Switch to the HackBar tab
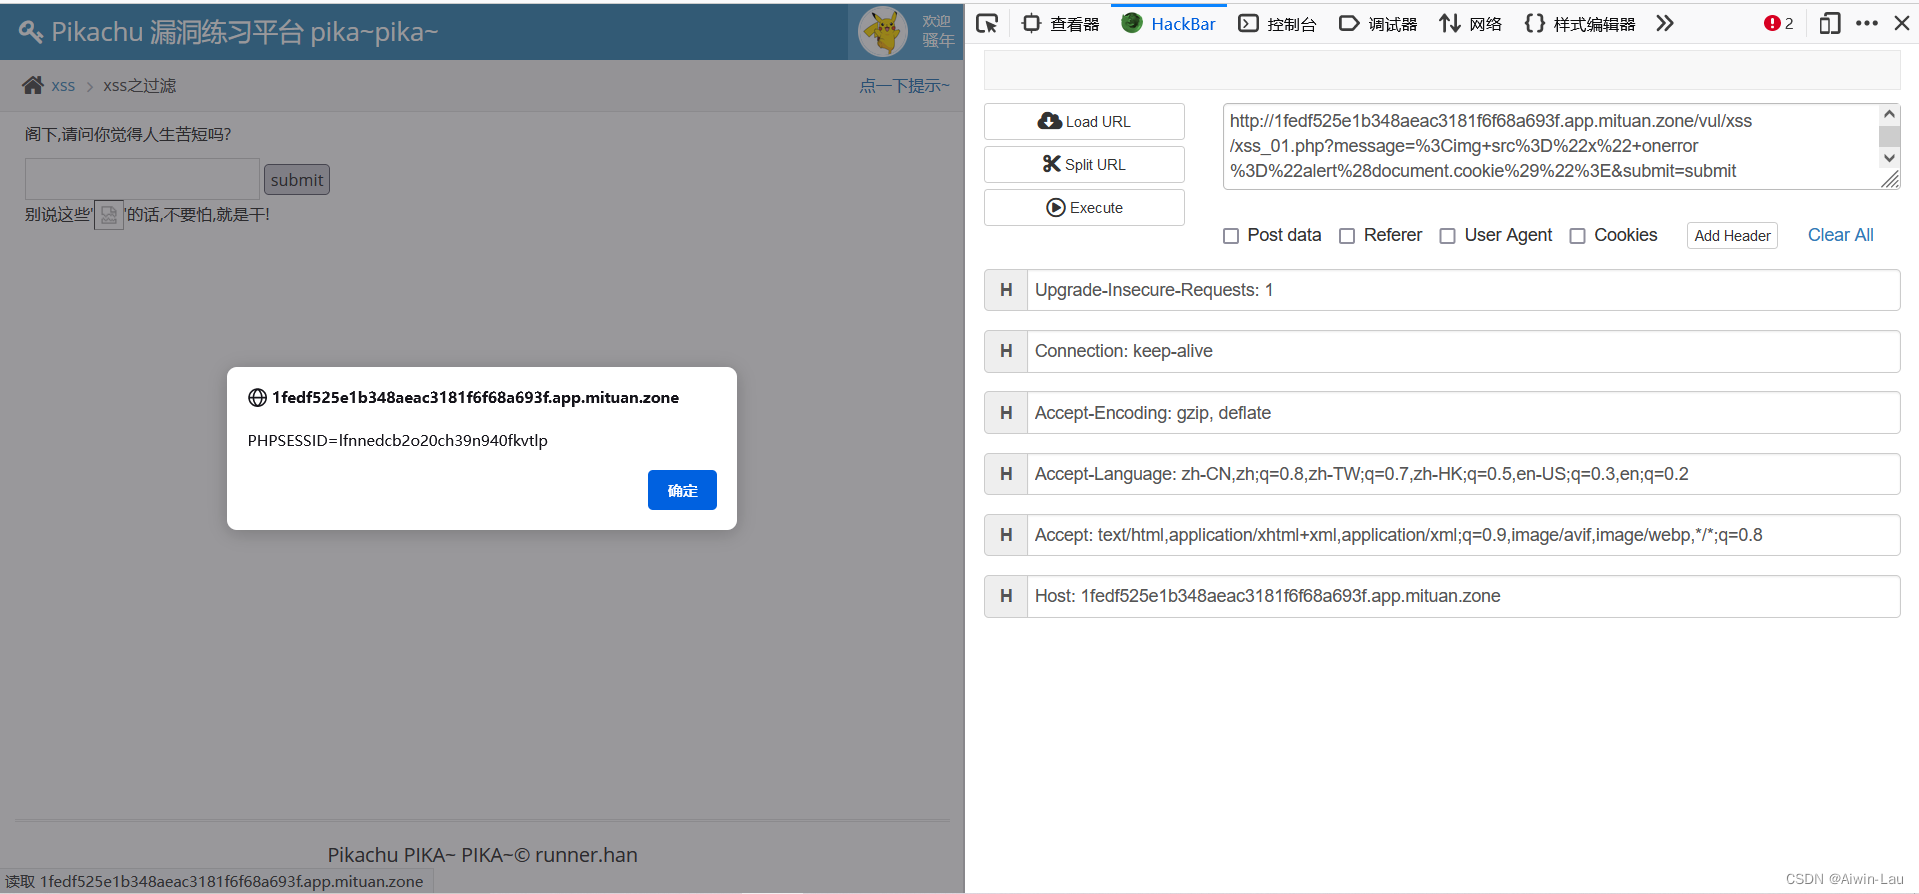The height and width of the screenshot is (894, 1919). [x=1169, y=23]
